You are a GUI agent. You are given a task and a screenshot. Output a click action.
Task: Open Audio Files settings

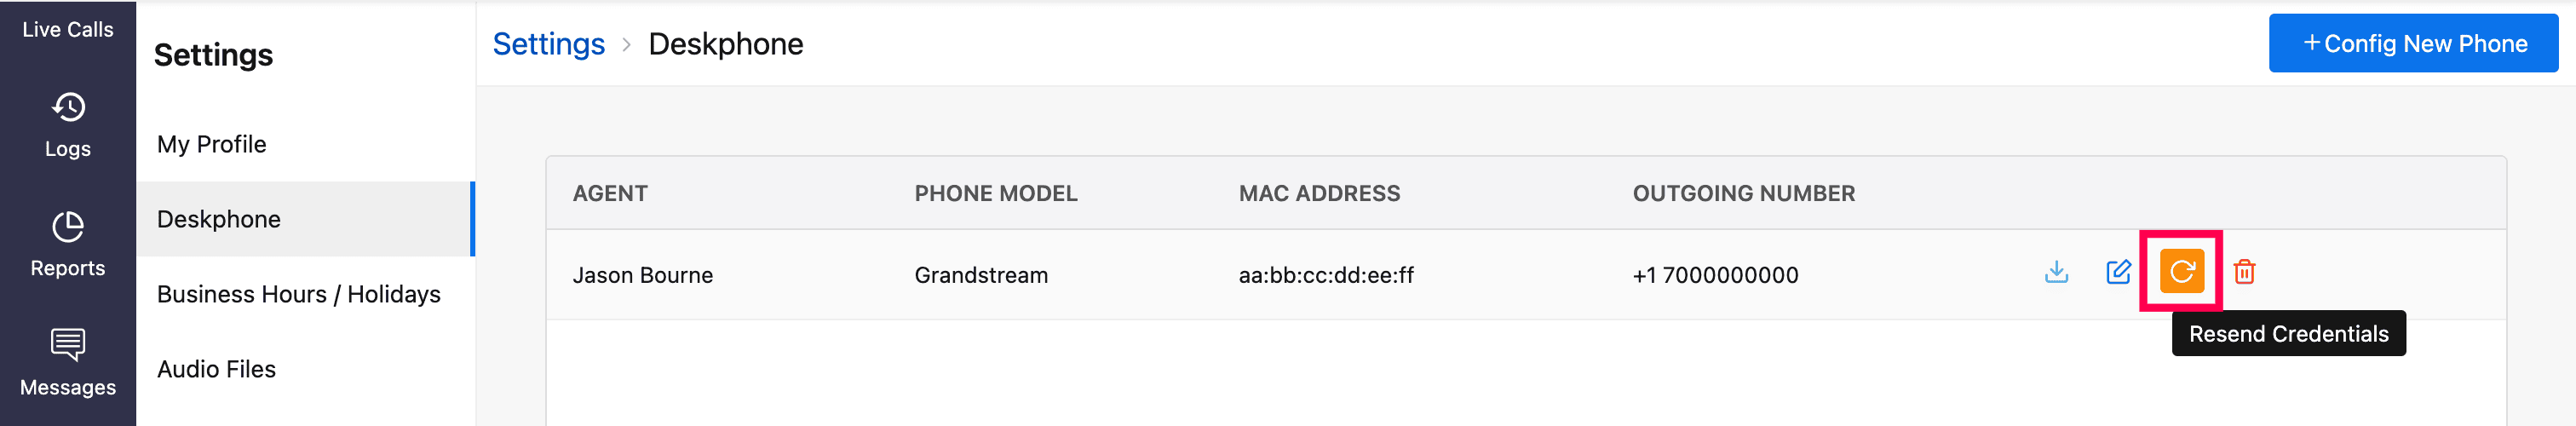217,369
